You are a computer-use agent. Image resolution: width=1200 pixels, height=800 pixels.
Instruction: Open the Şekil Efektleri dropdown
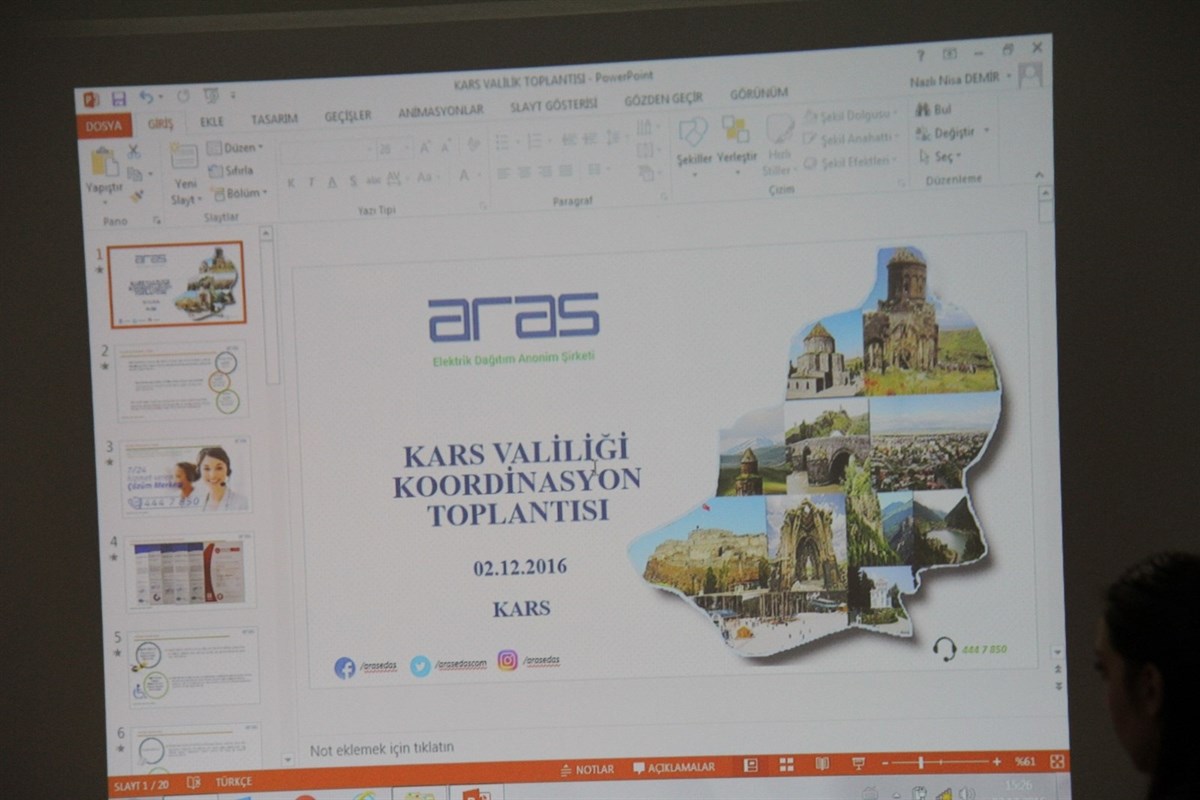[849, 161]
